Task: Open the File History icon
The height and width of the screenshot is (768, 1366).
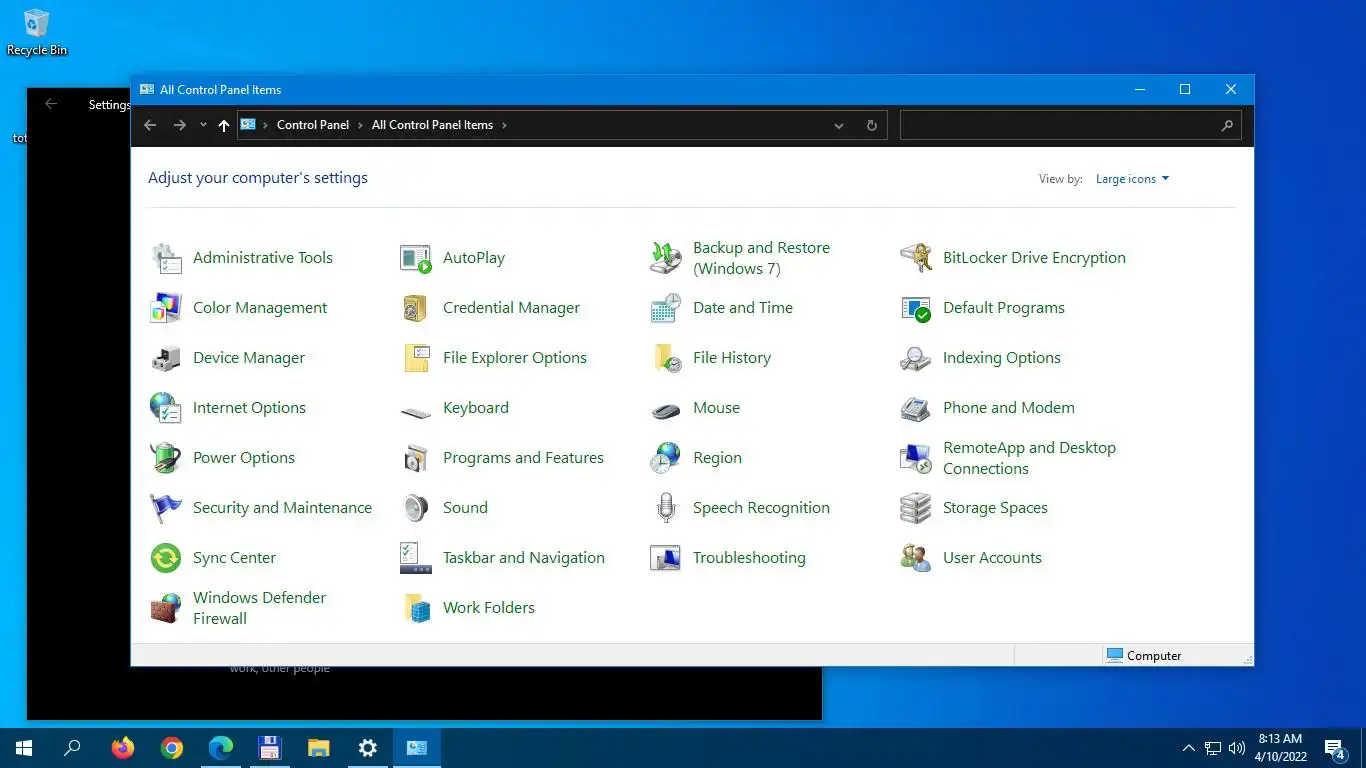Action: pyautogui.click(x=666, y=358)
